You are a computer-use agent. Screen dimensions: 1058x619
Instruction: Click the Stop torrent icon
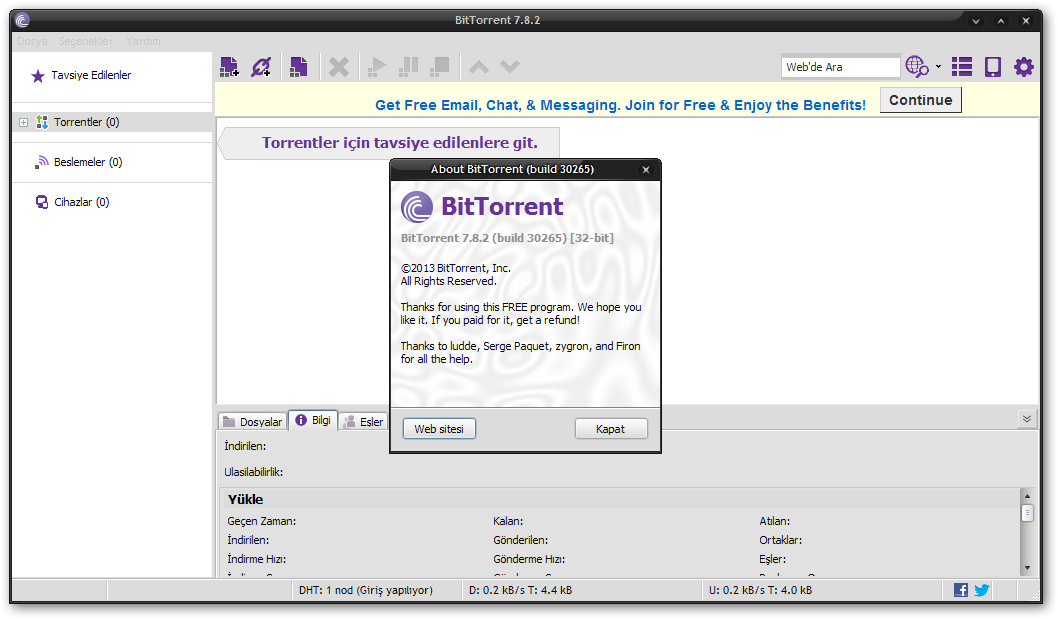[x=440, y=67]
